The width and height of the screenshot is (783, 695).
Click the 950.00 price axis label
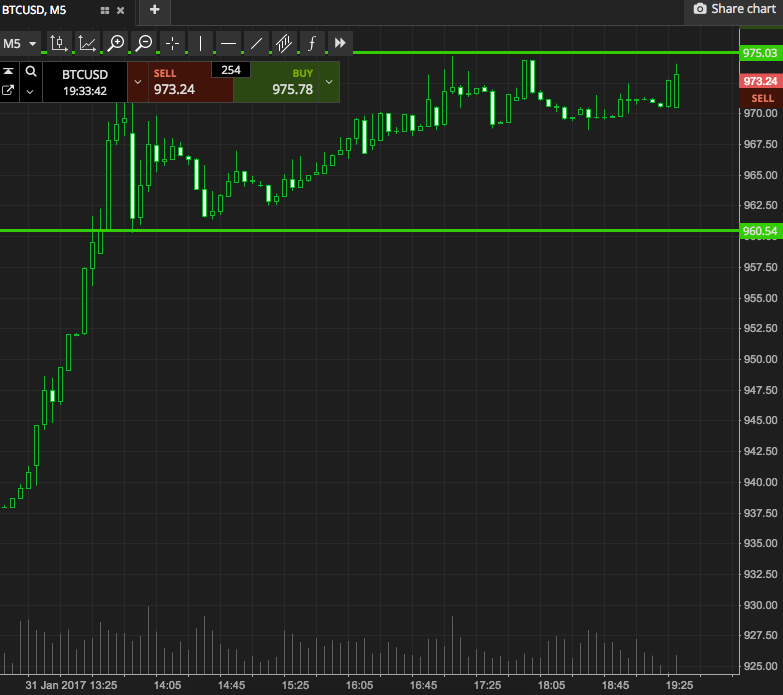point(761,359)
